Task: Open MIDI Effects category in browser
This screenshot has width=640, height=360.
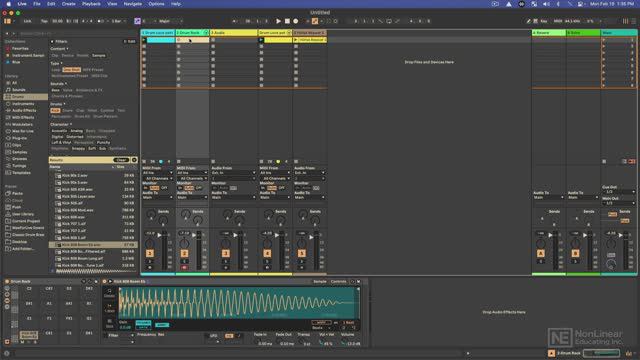Action: 23,118
